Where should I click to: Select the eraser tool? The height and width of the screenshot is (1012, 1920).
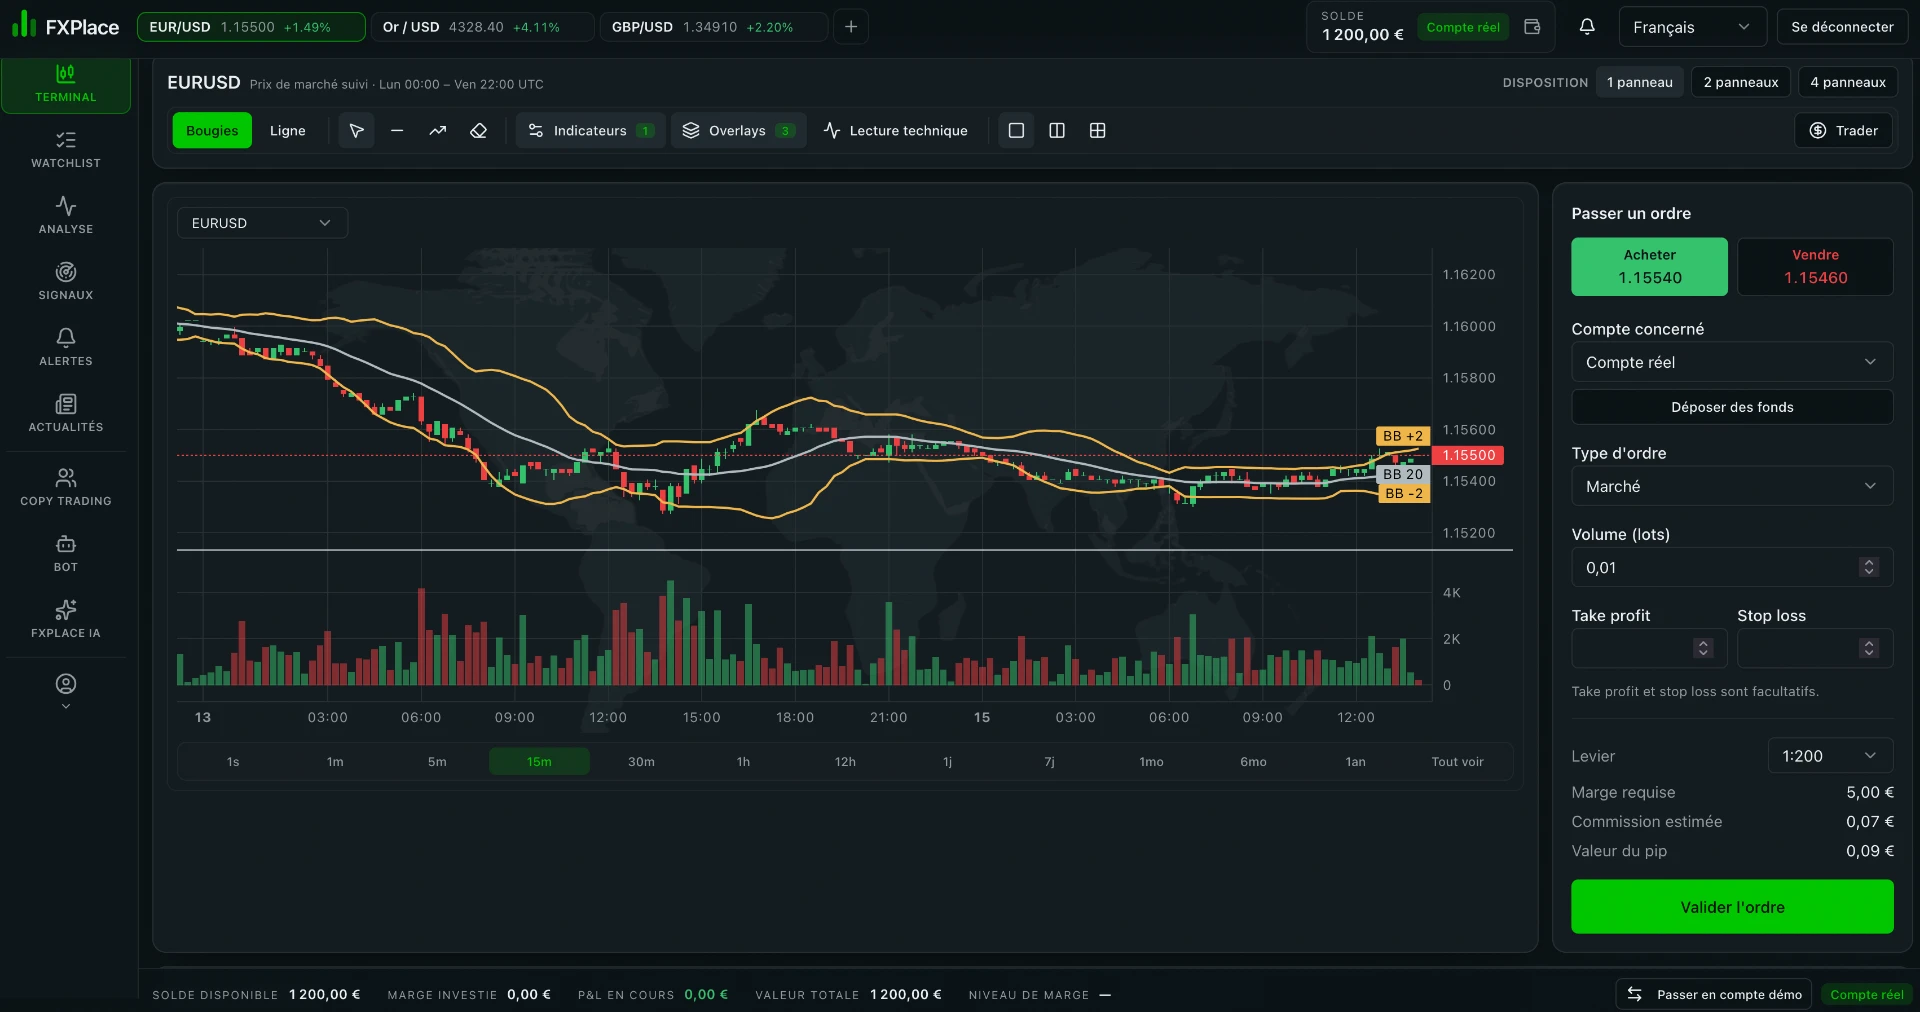click(x=479, y=131)
